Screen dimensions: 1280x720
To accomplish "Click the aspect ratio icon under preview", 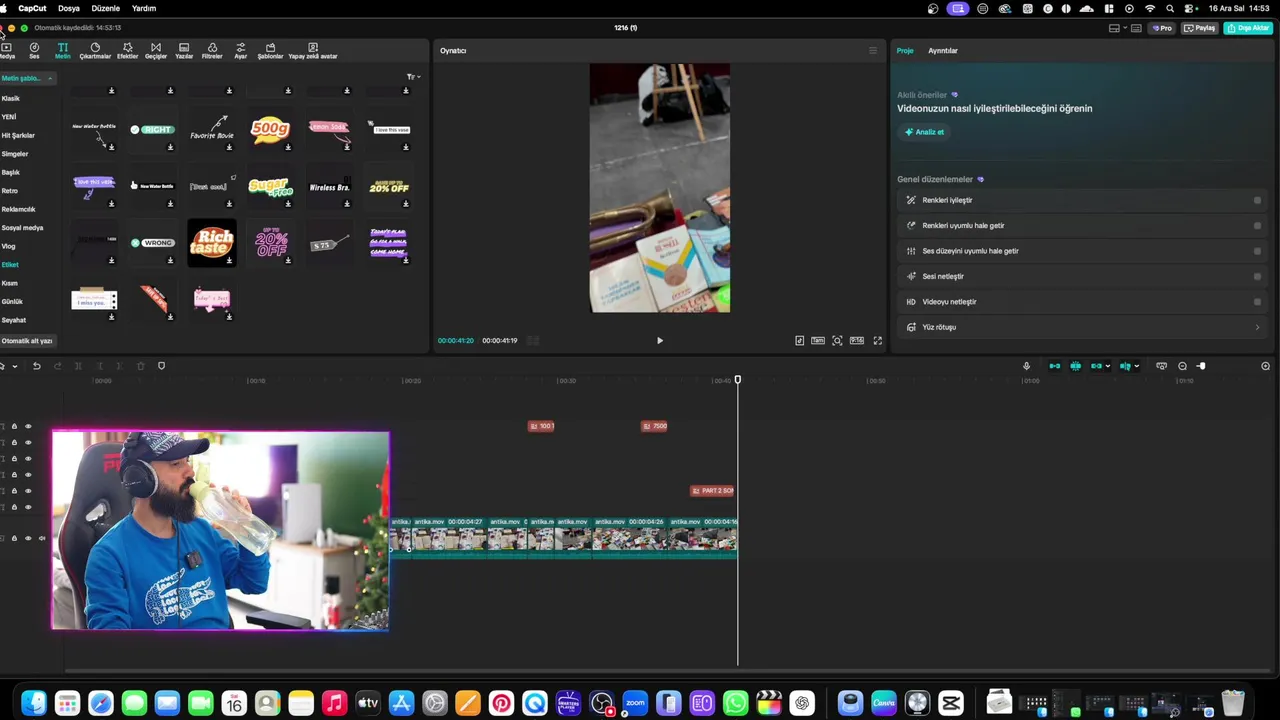I will pyautogui.click(x=856, y=341).
